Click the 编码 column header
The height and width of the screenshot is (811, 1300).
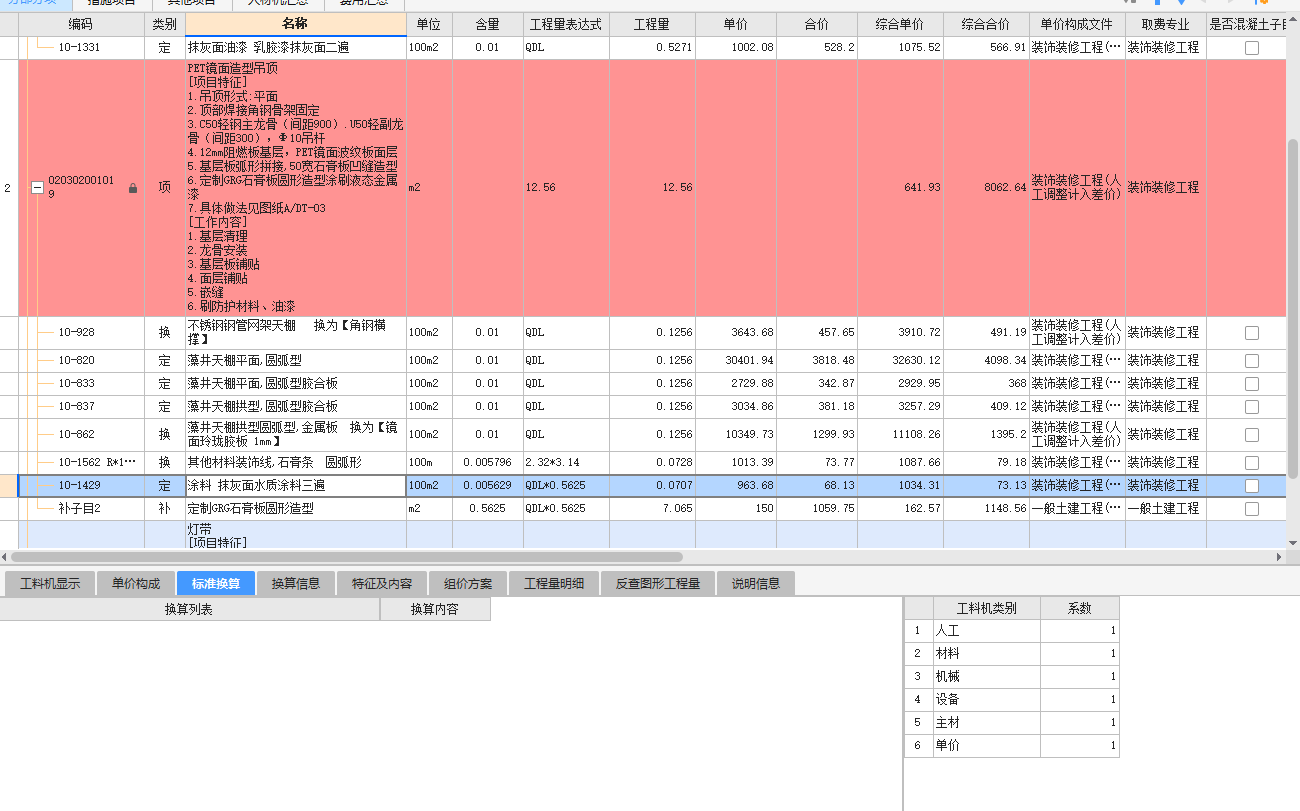click(x=81, y=24)
